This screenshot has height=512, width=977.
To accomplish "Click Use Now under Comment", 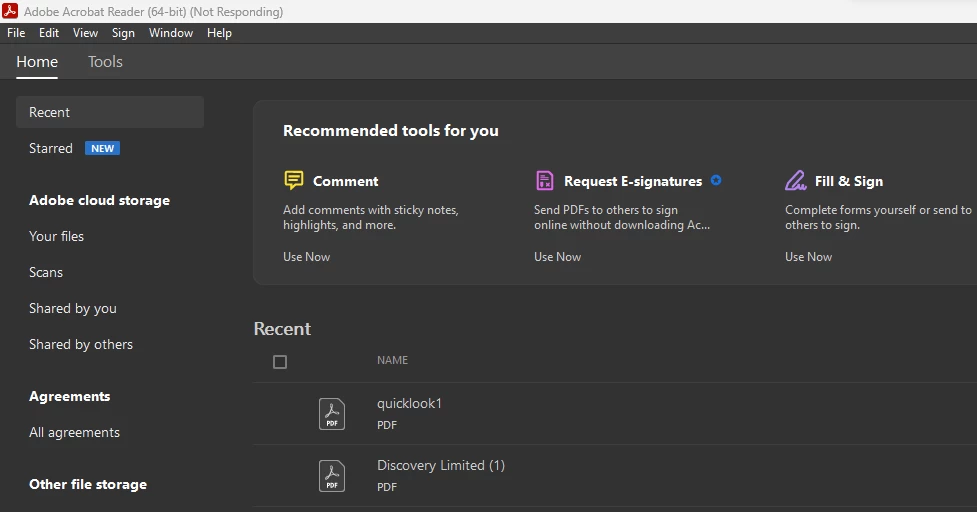I will click(x=307, y=257).
